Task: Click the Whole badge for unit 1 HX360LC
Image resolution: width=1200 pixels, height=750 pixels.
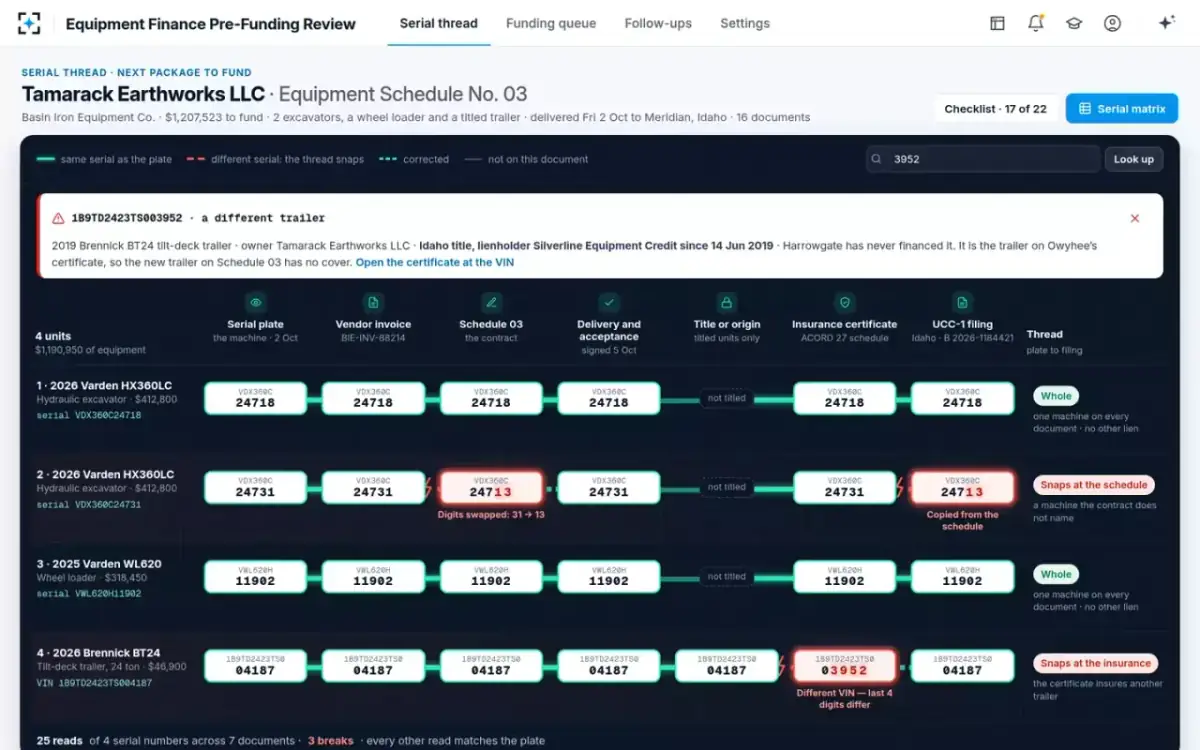Action: (1056, 396)
